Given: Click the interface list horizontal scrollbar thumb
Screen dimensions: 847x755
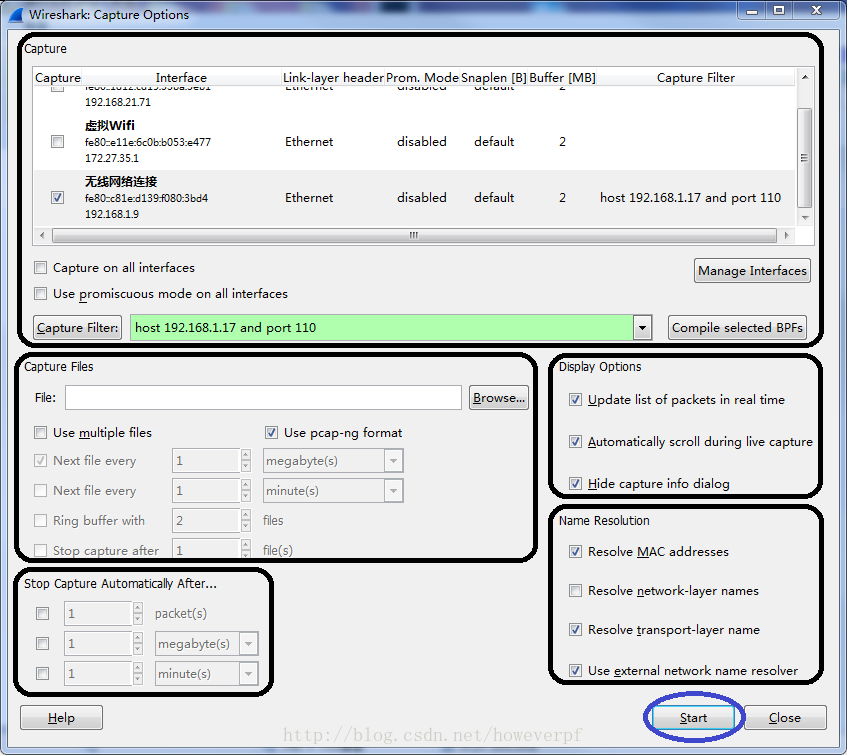Looking at the screenshot, I should 414,235.
